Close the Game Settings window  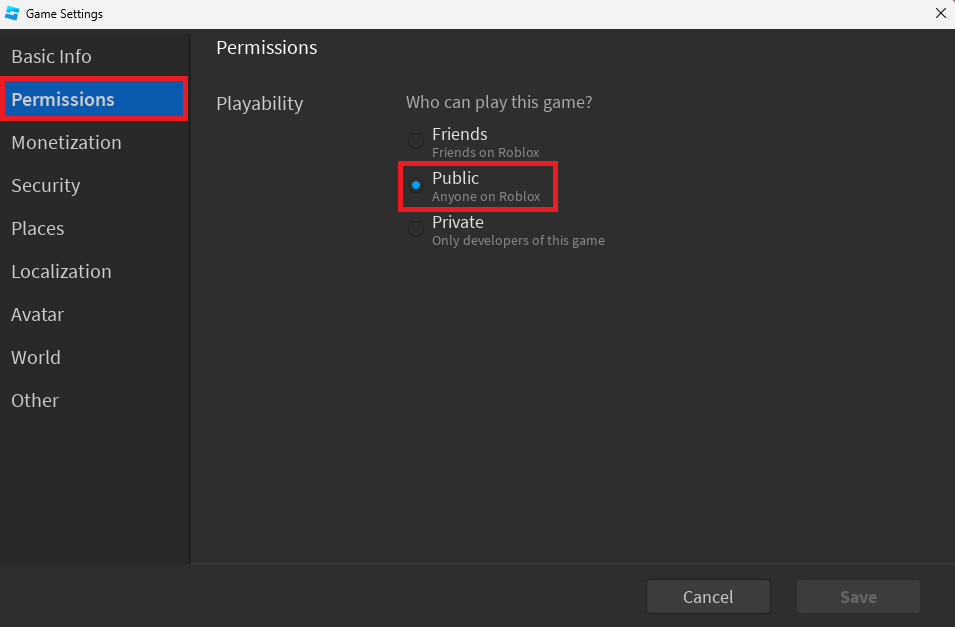[940, 14]
